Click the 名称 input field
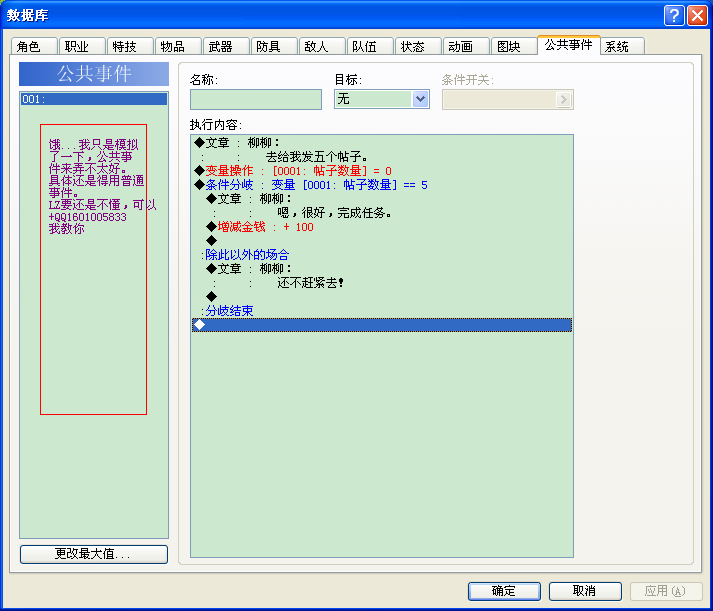Screen dimensions: 713x611 point(256,99)
